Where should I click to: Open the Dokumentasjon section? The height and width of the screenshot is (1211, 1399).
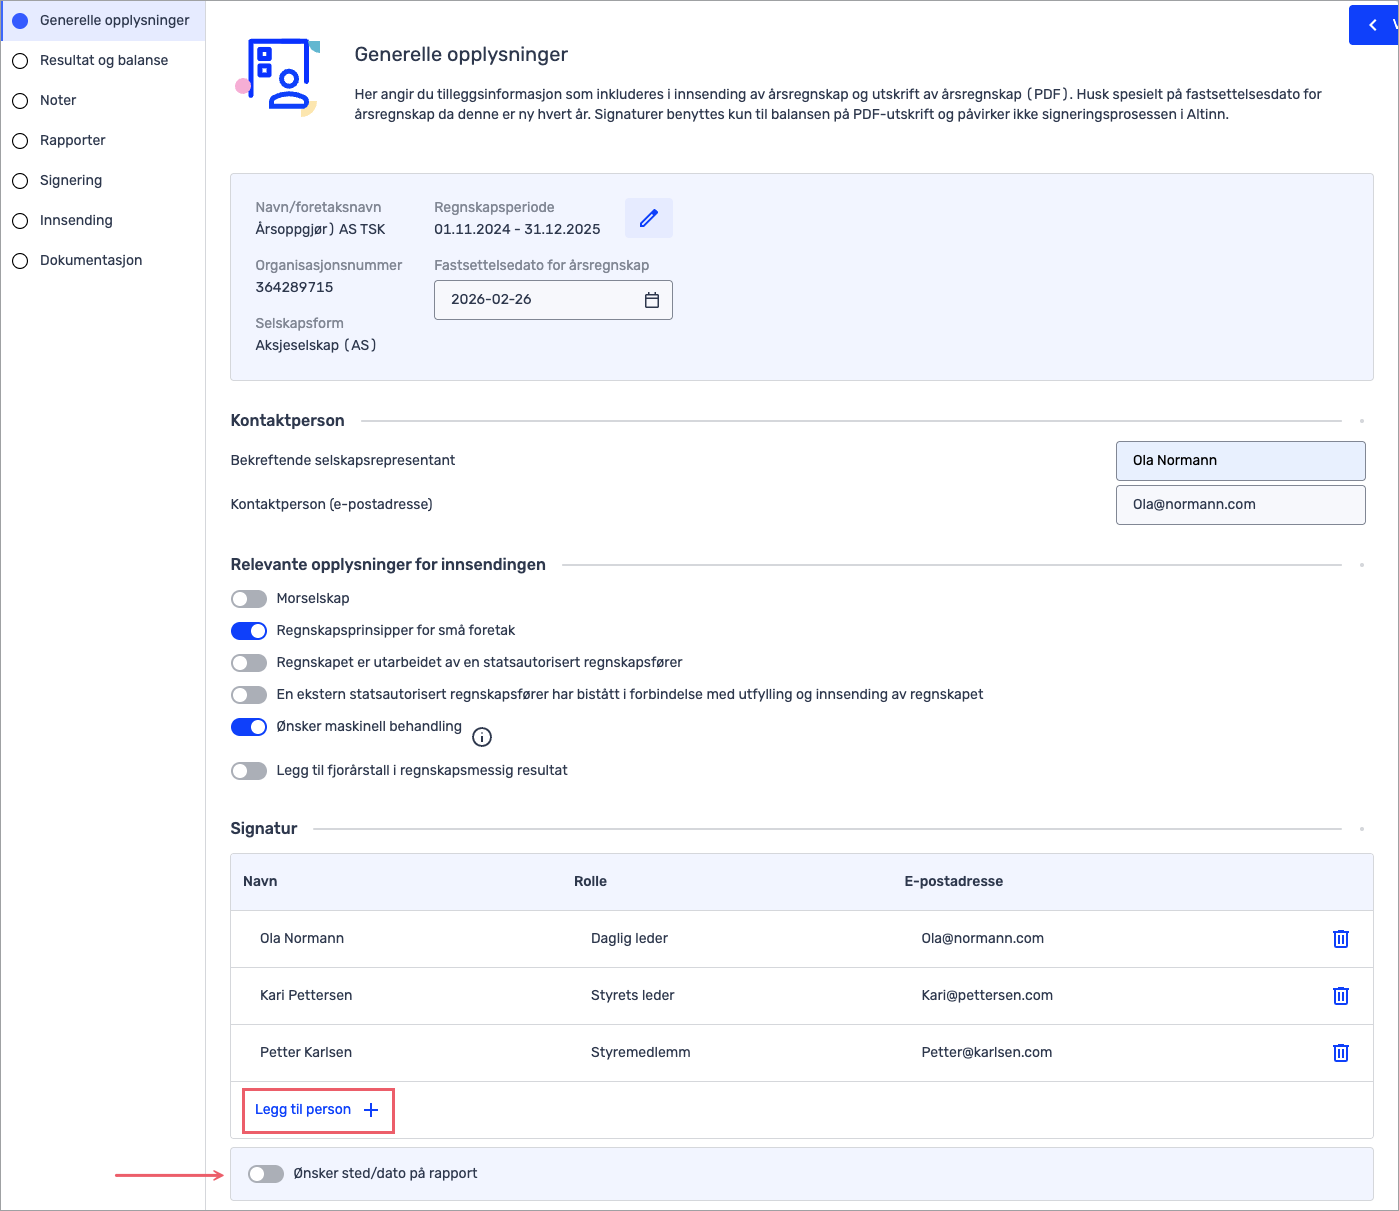pos(91,261)
